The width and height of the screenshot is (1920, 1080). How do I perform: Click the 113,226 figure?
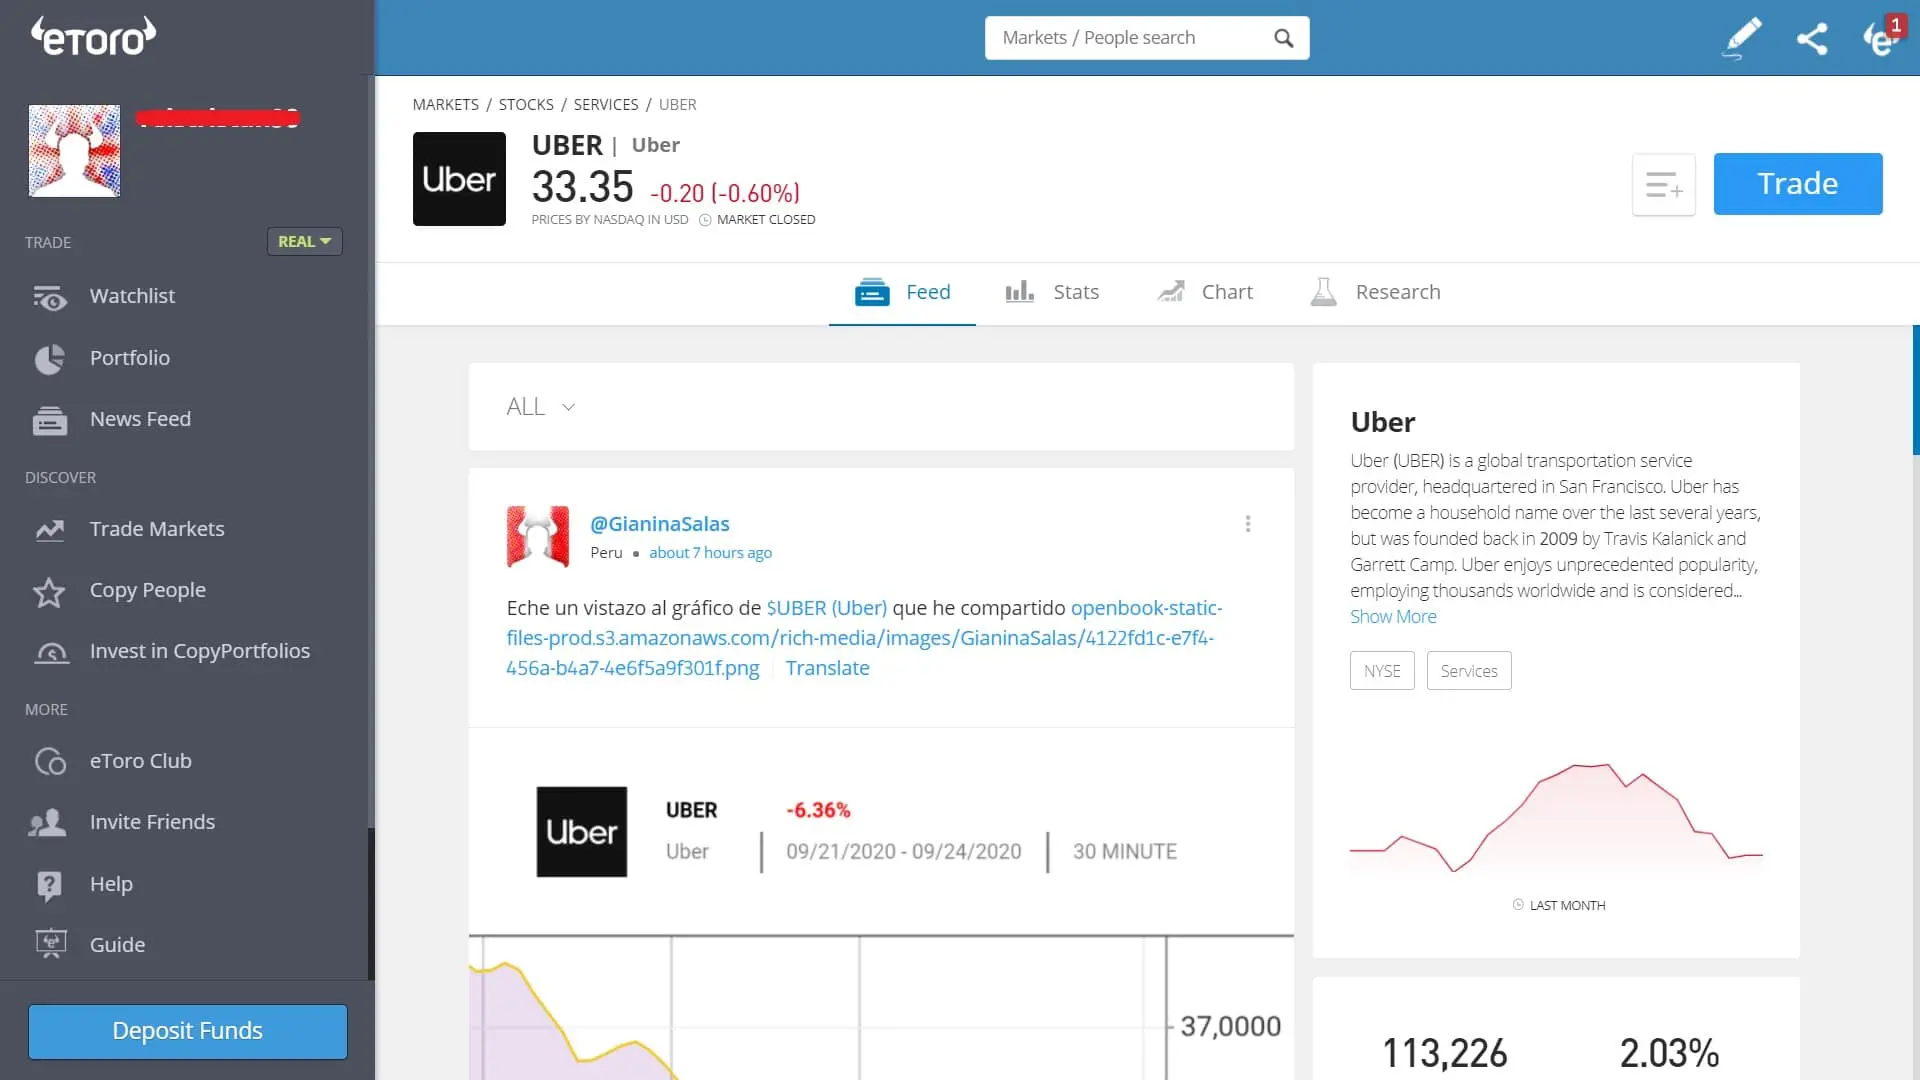[x=1444, y=1053]
